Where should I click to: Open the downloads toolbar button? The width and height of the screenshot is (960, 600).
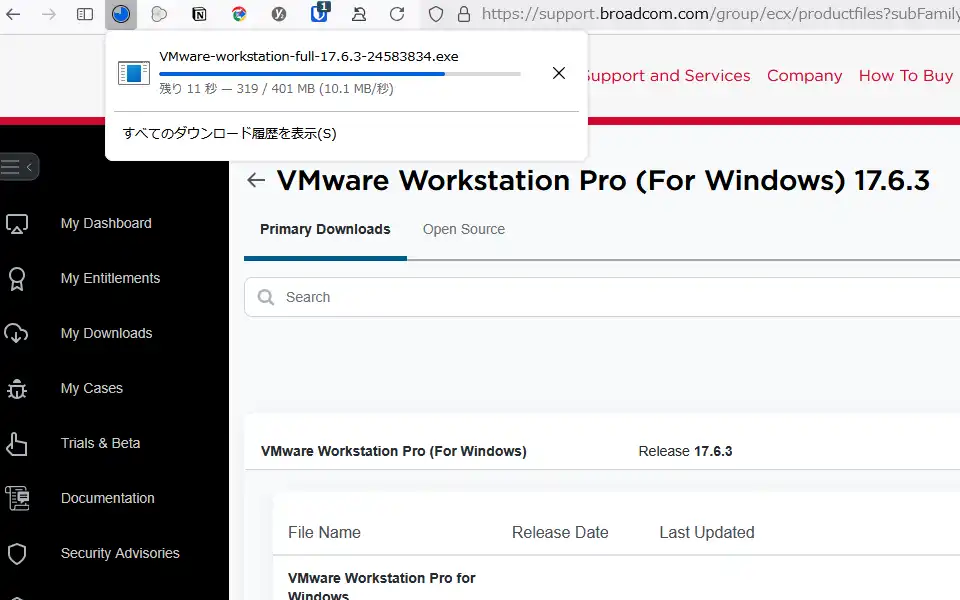tap(121, 13)
